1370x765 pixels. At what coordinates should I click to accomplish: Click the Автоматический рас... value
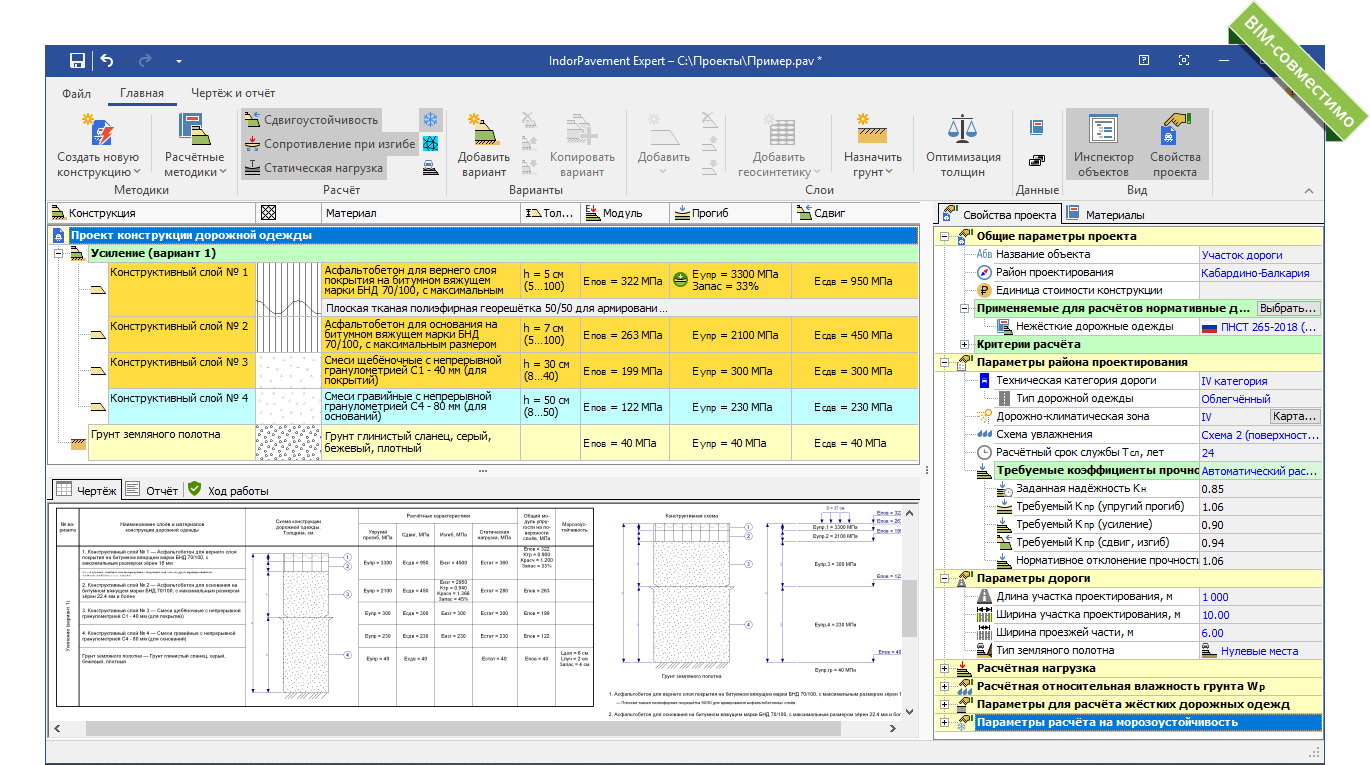1260,470
